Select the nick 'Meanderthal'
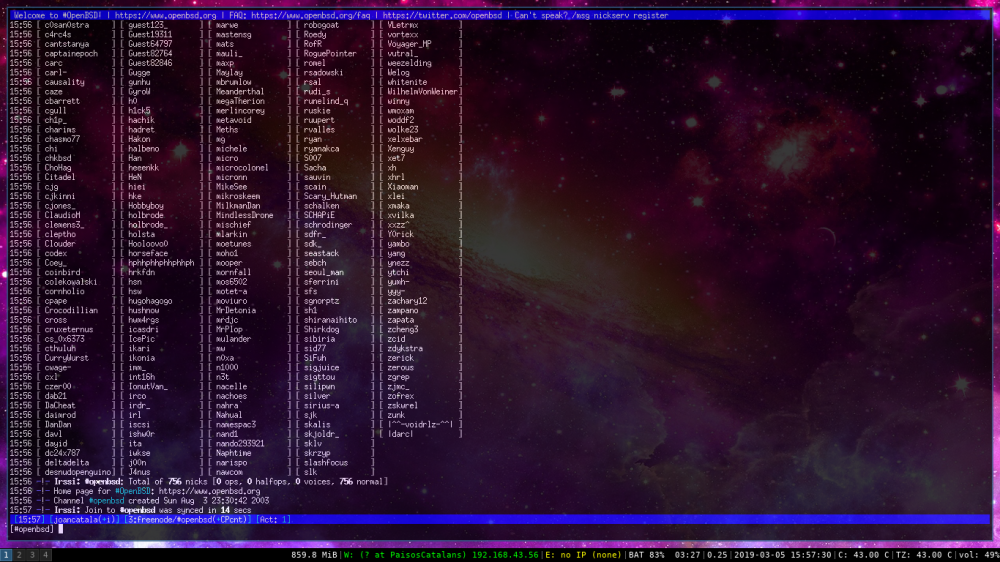The width and height of the screenshot is (1000, 562). (240, 92)
